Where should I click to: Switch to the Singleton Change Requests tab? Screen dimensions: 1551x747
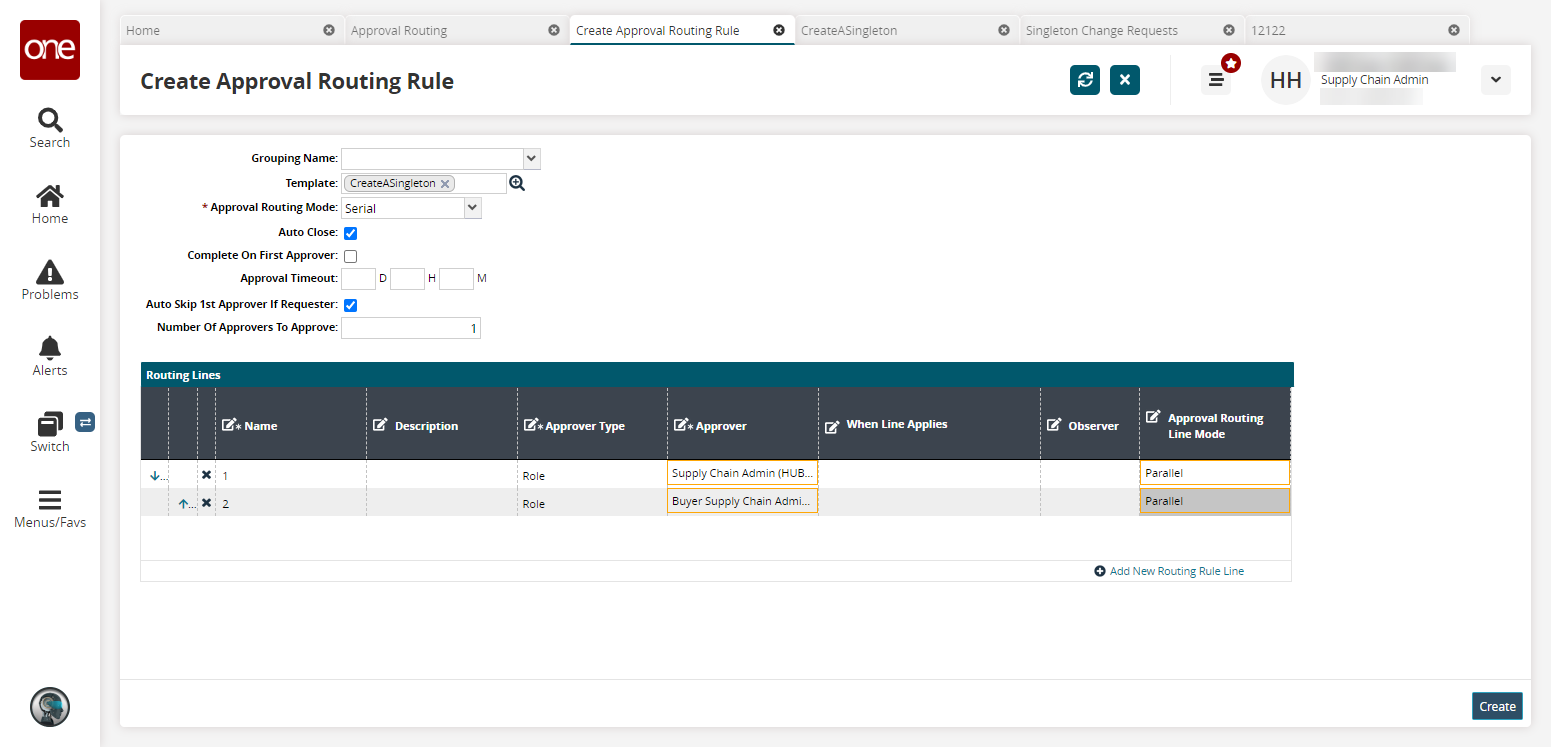1101,30
